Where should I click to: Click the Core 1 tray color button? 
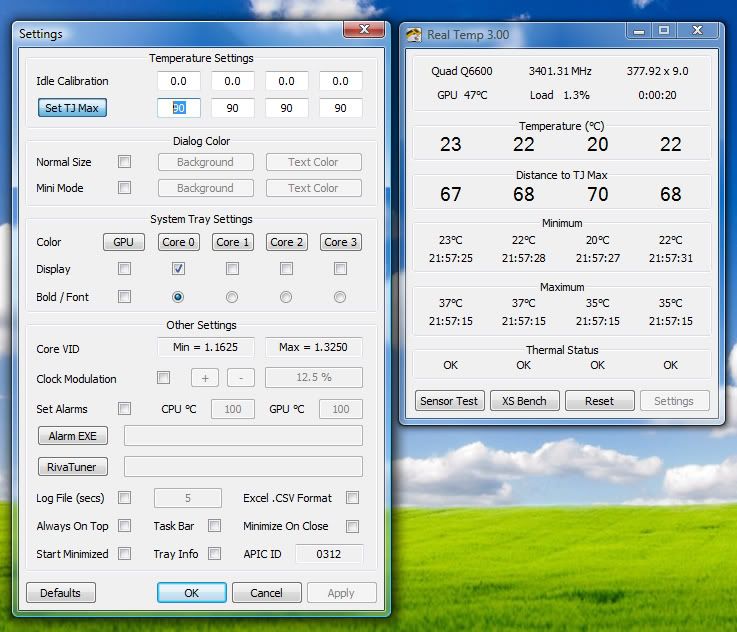(233, 242)
